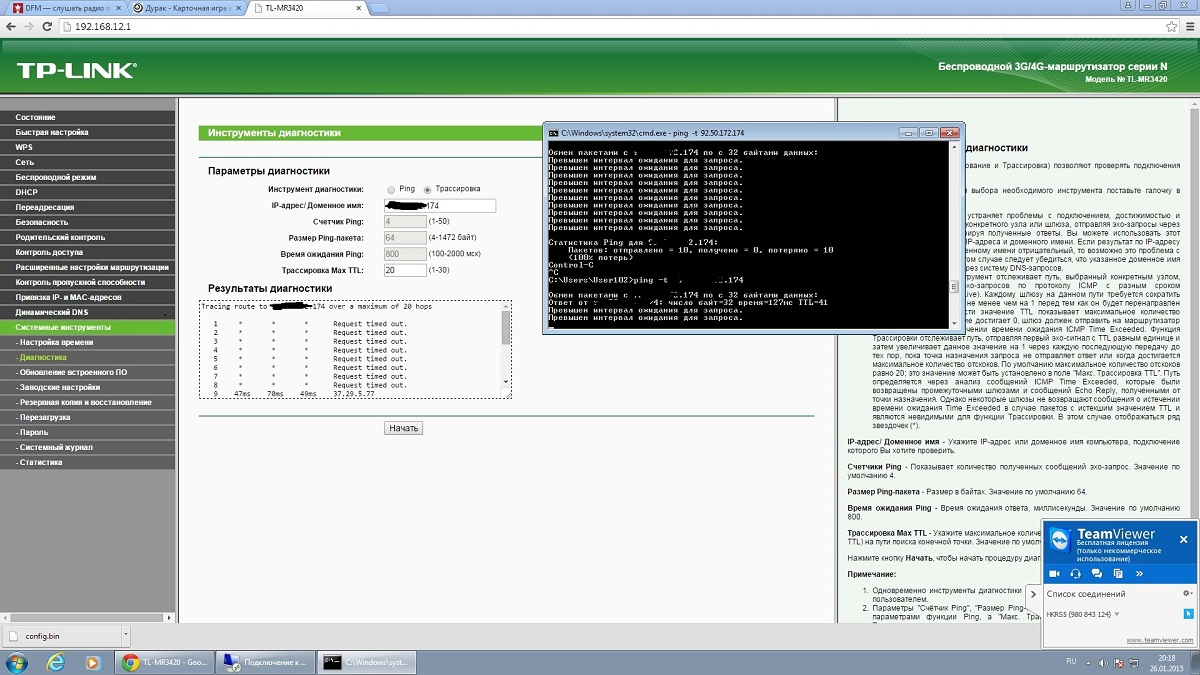Open Системный журнал submenu
The height and width of the screenshot is (675, 1200).
tap(88, 447)
